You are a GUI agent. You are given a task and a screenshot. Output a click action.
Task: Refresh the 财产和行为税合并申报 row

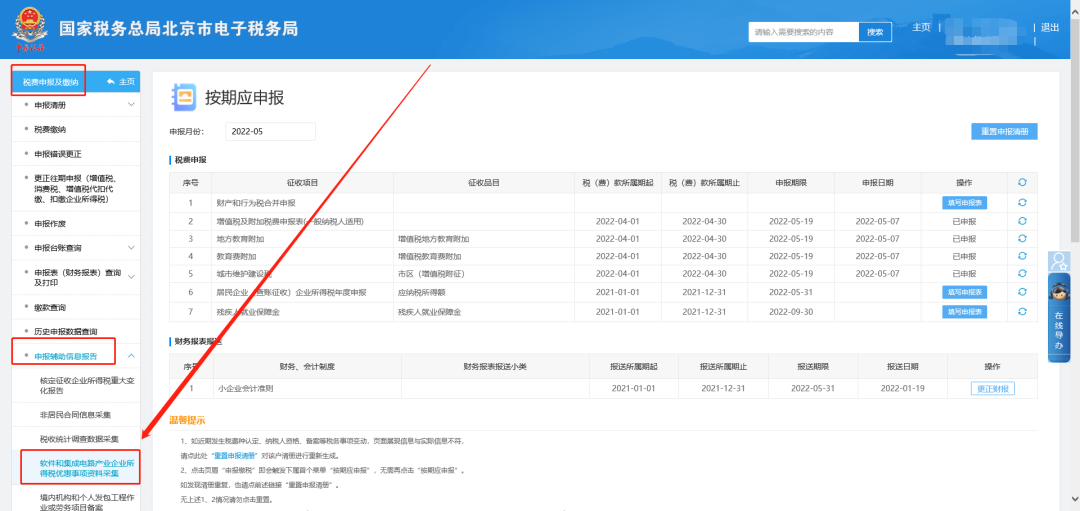pos(1022,202)
